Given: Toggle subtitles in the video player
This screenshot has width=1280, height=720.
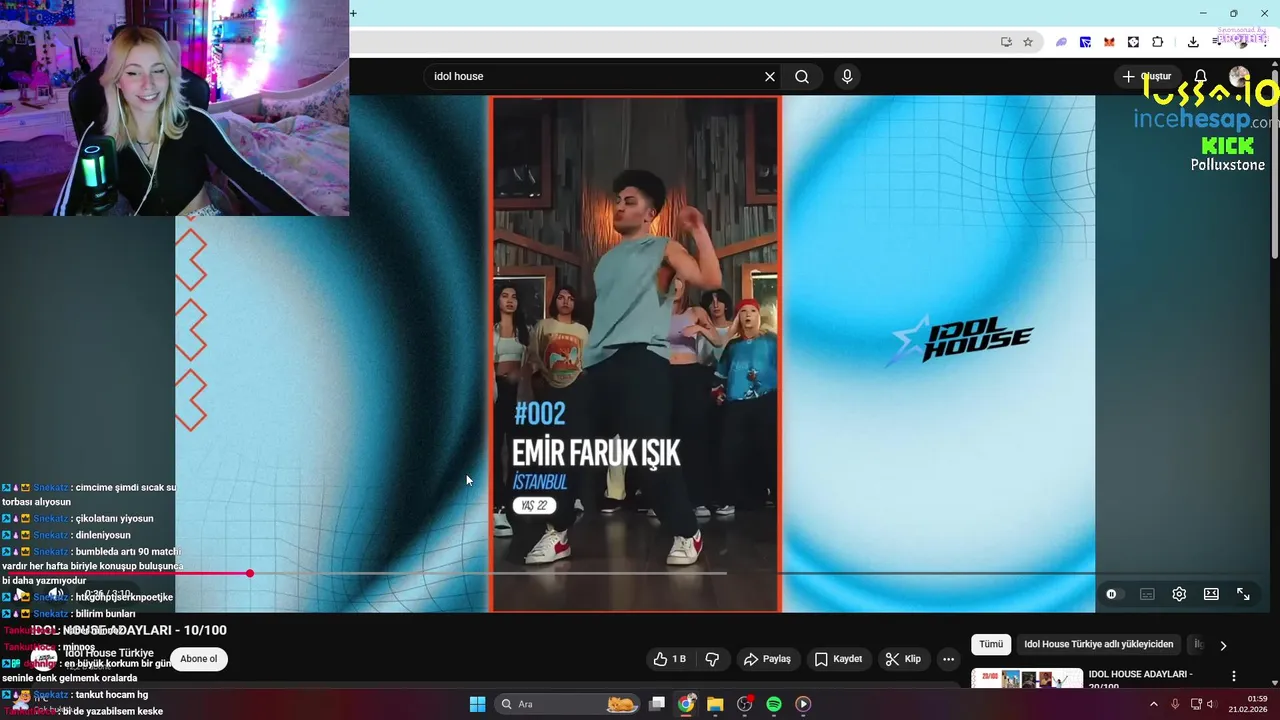Looking at the screenshot, I should click(1147, 594).
